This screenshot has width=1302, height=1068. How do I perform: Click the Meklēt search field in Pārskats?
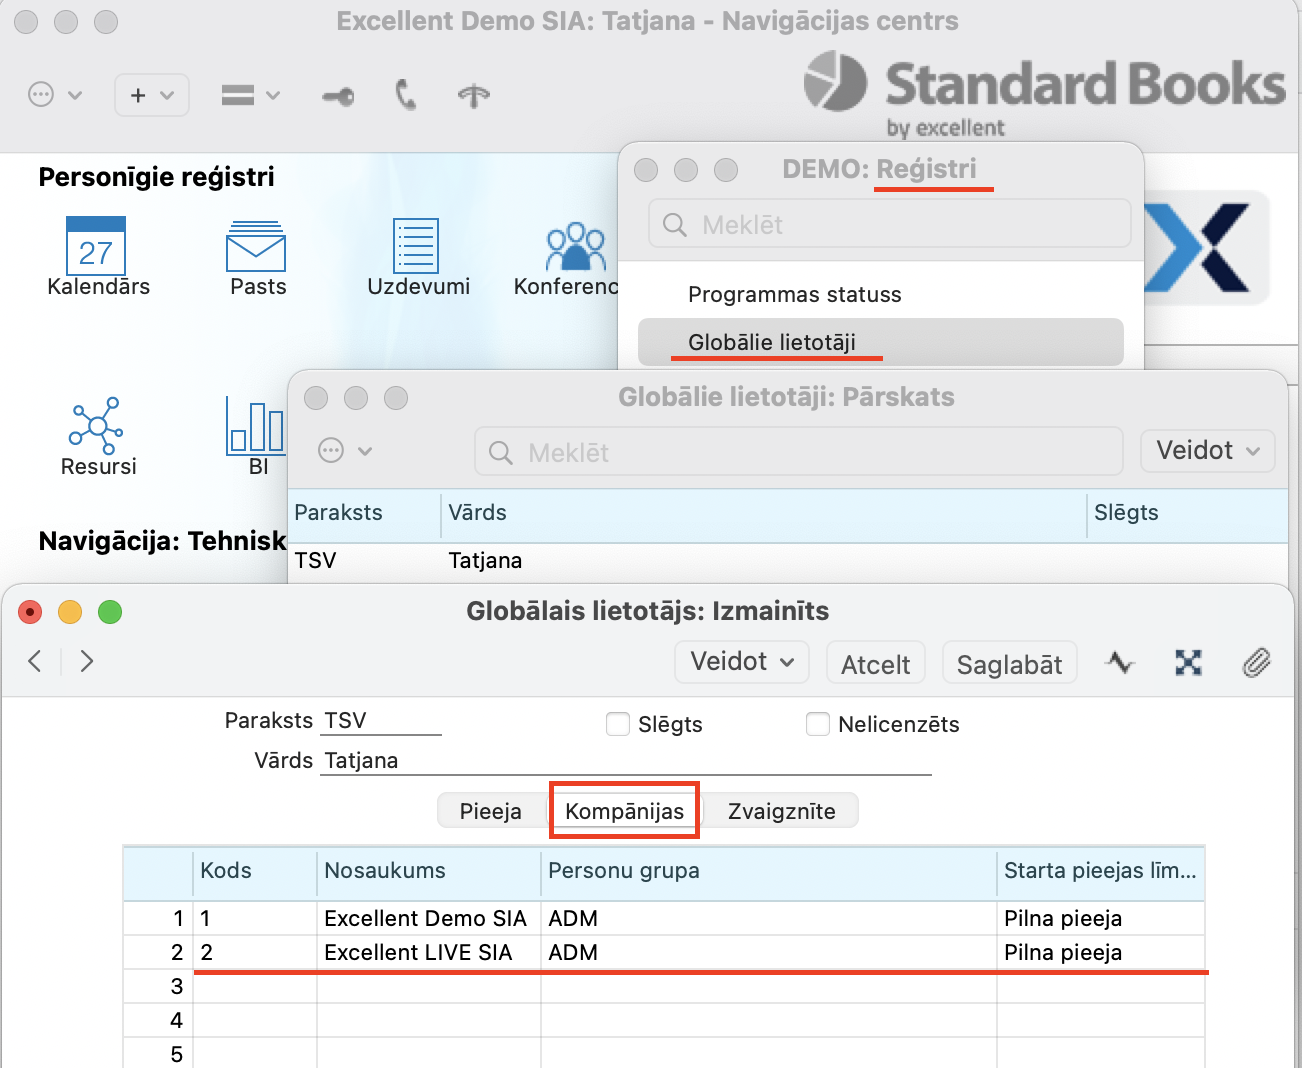pyautogui.click(x=798, y=453)
